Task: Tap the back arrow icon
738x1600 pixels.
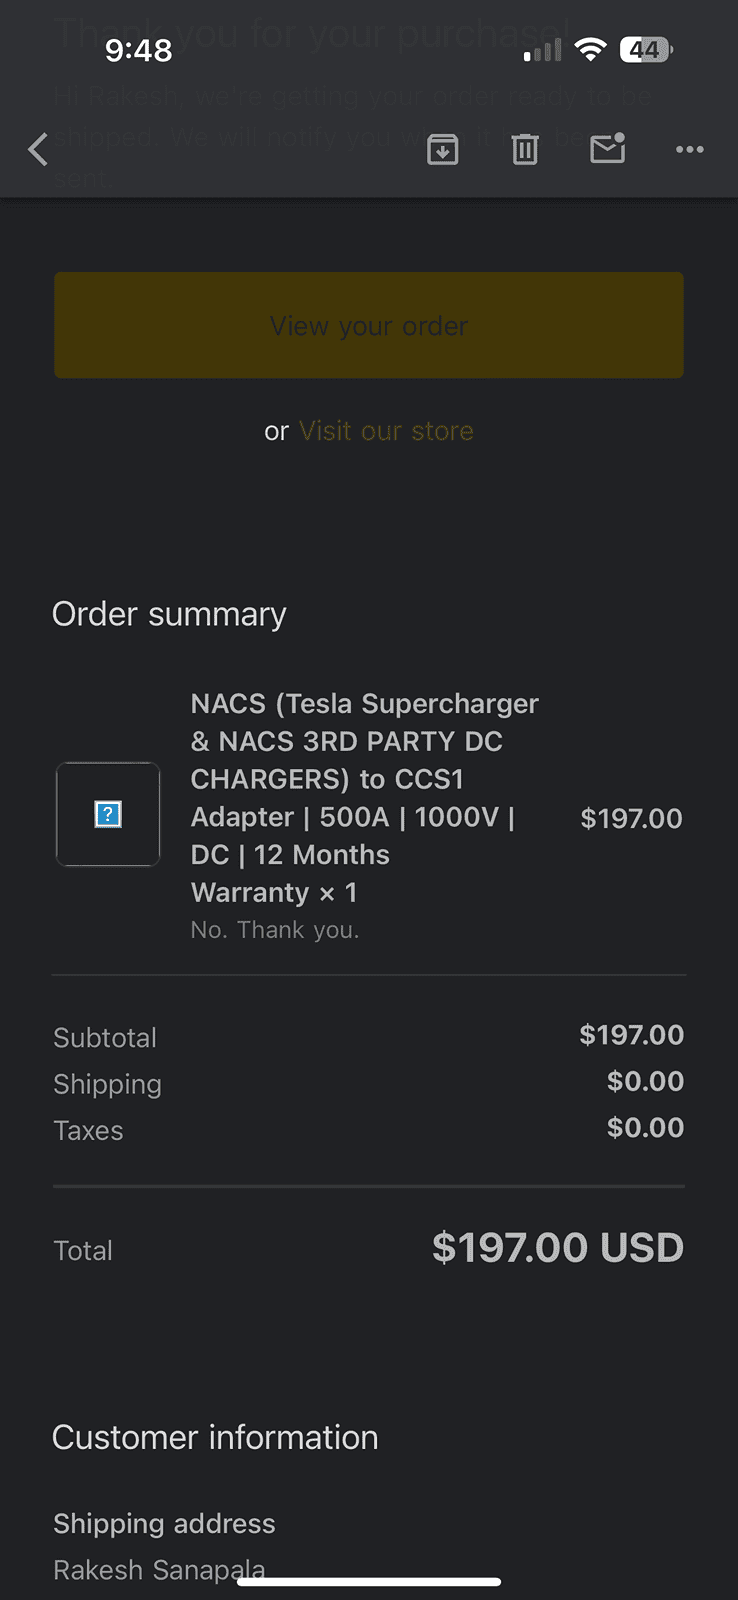Action: pyautogui.click(x=38, y=150)
